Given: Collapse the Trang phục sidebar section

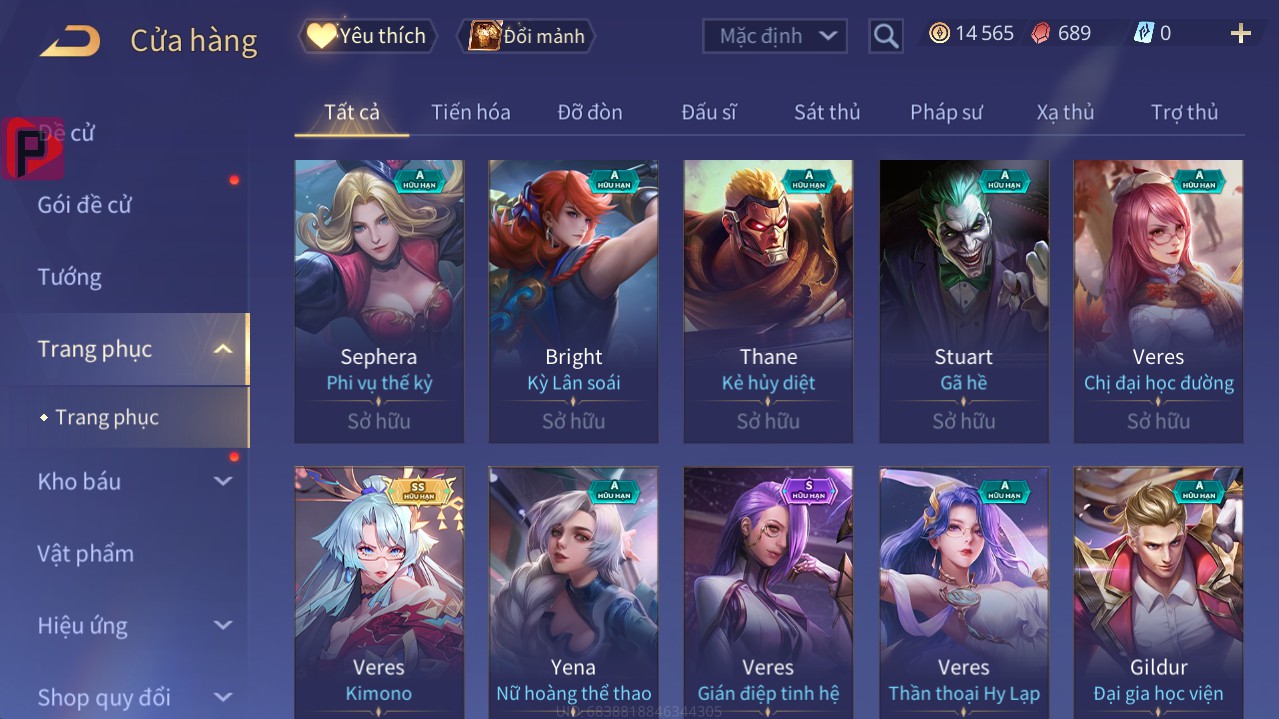Looking at the screenshot, I should tap(222, 349).
